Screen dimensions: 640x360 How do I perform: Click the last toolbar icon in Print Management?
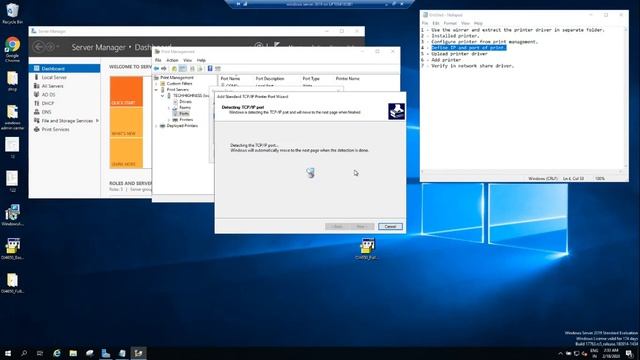(218, 69)
